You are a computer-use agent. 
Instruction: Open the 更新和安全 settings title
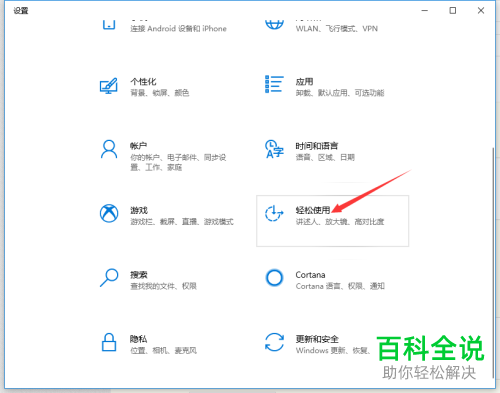pos(317,339)
